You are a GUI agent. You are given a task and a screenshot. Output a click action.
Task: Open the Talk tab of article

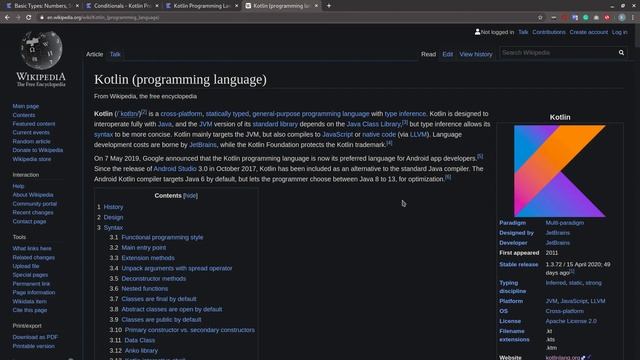pyautogui.click(x=115, y=54)
